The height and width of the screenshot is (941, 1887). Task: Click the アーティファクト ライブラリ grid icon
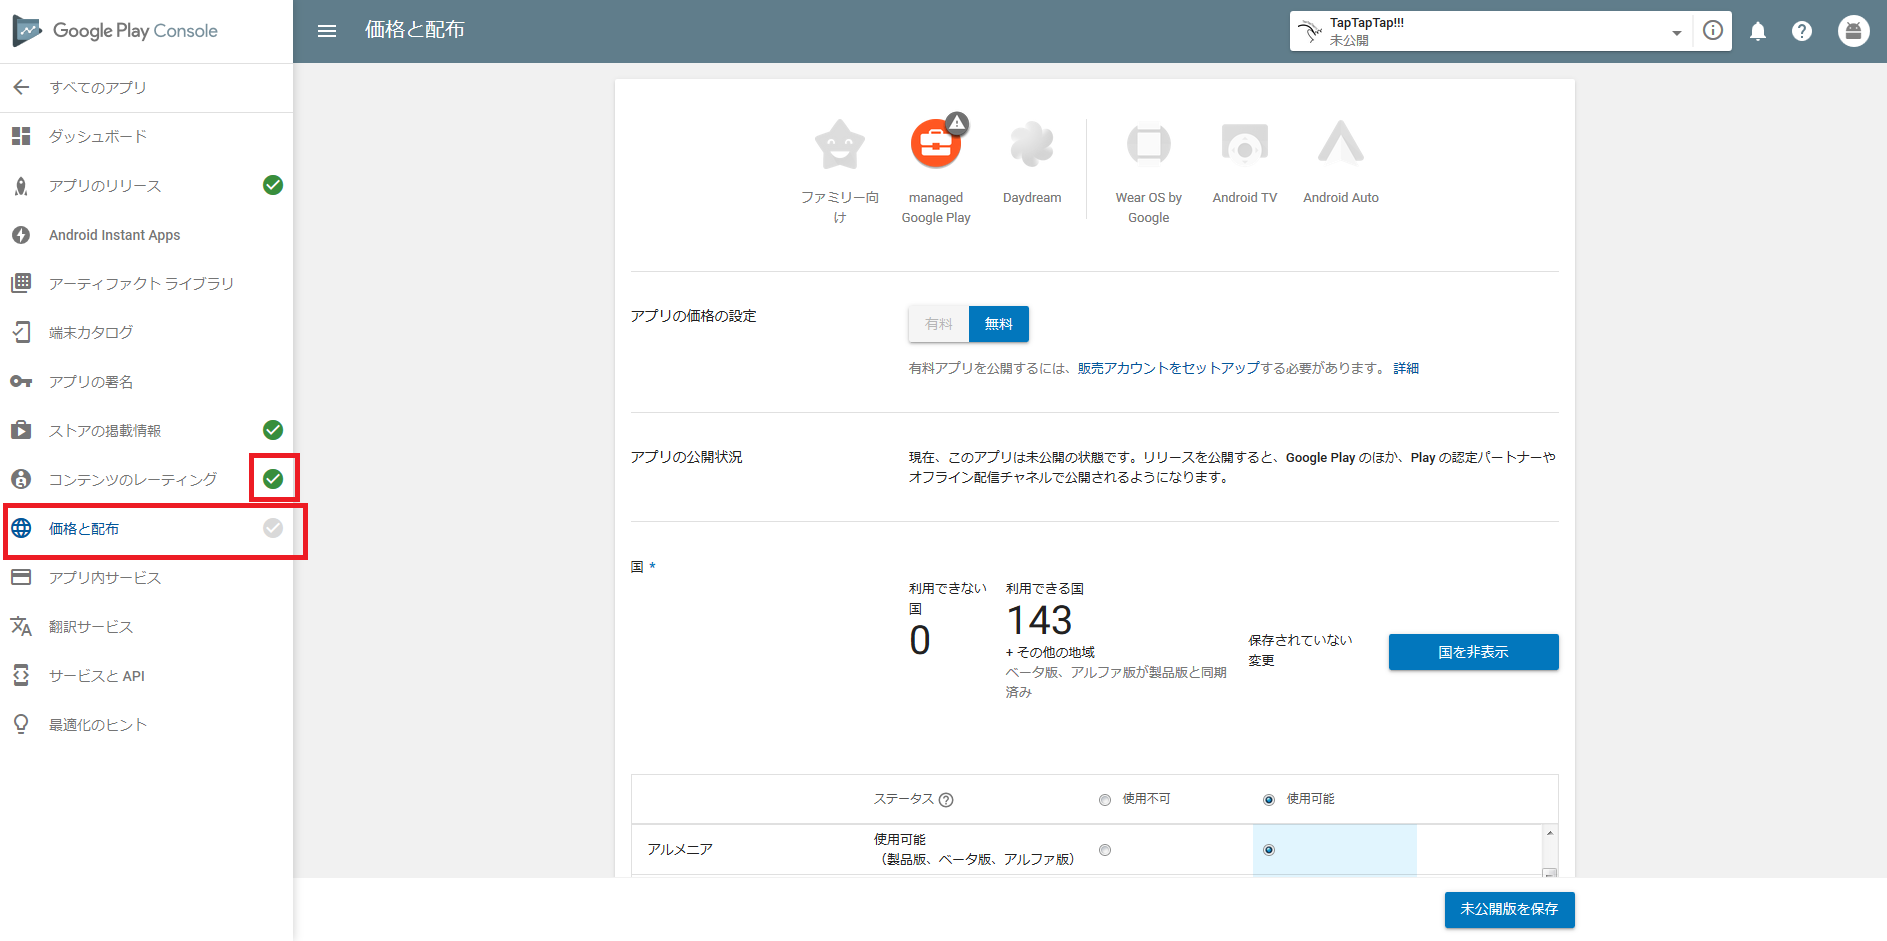(x=21, y=283)
